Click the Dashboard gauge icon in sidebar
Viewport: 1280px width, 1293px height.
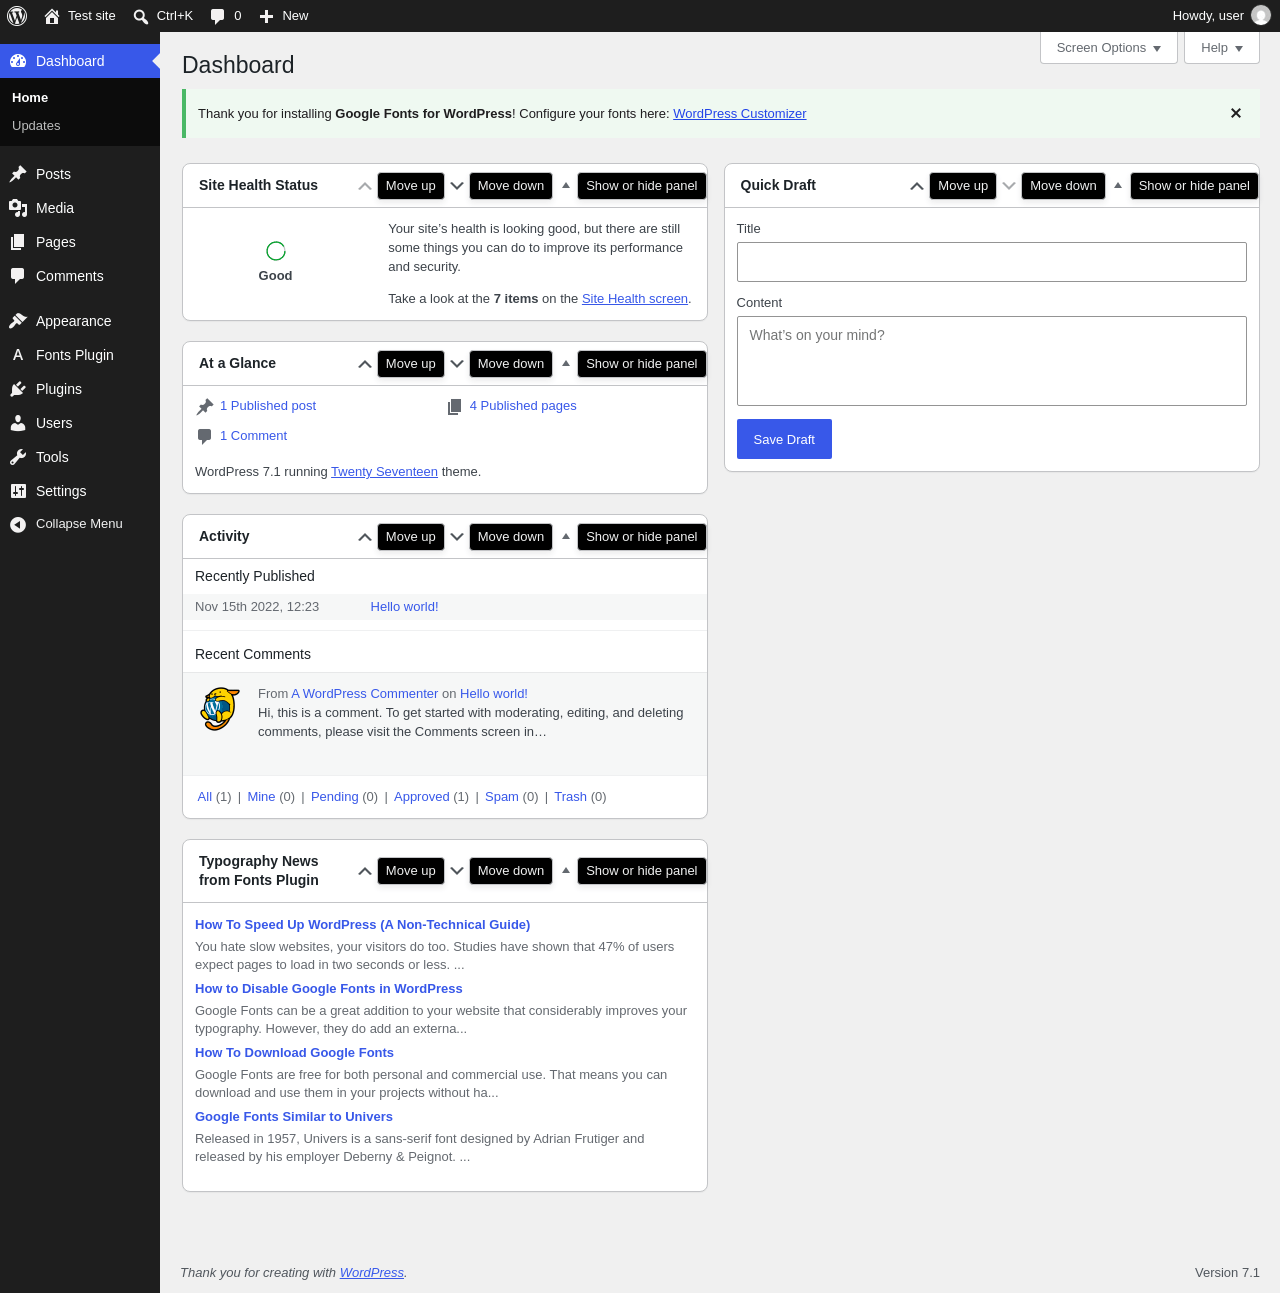[18, 61]
